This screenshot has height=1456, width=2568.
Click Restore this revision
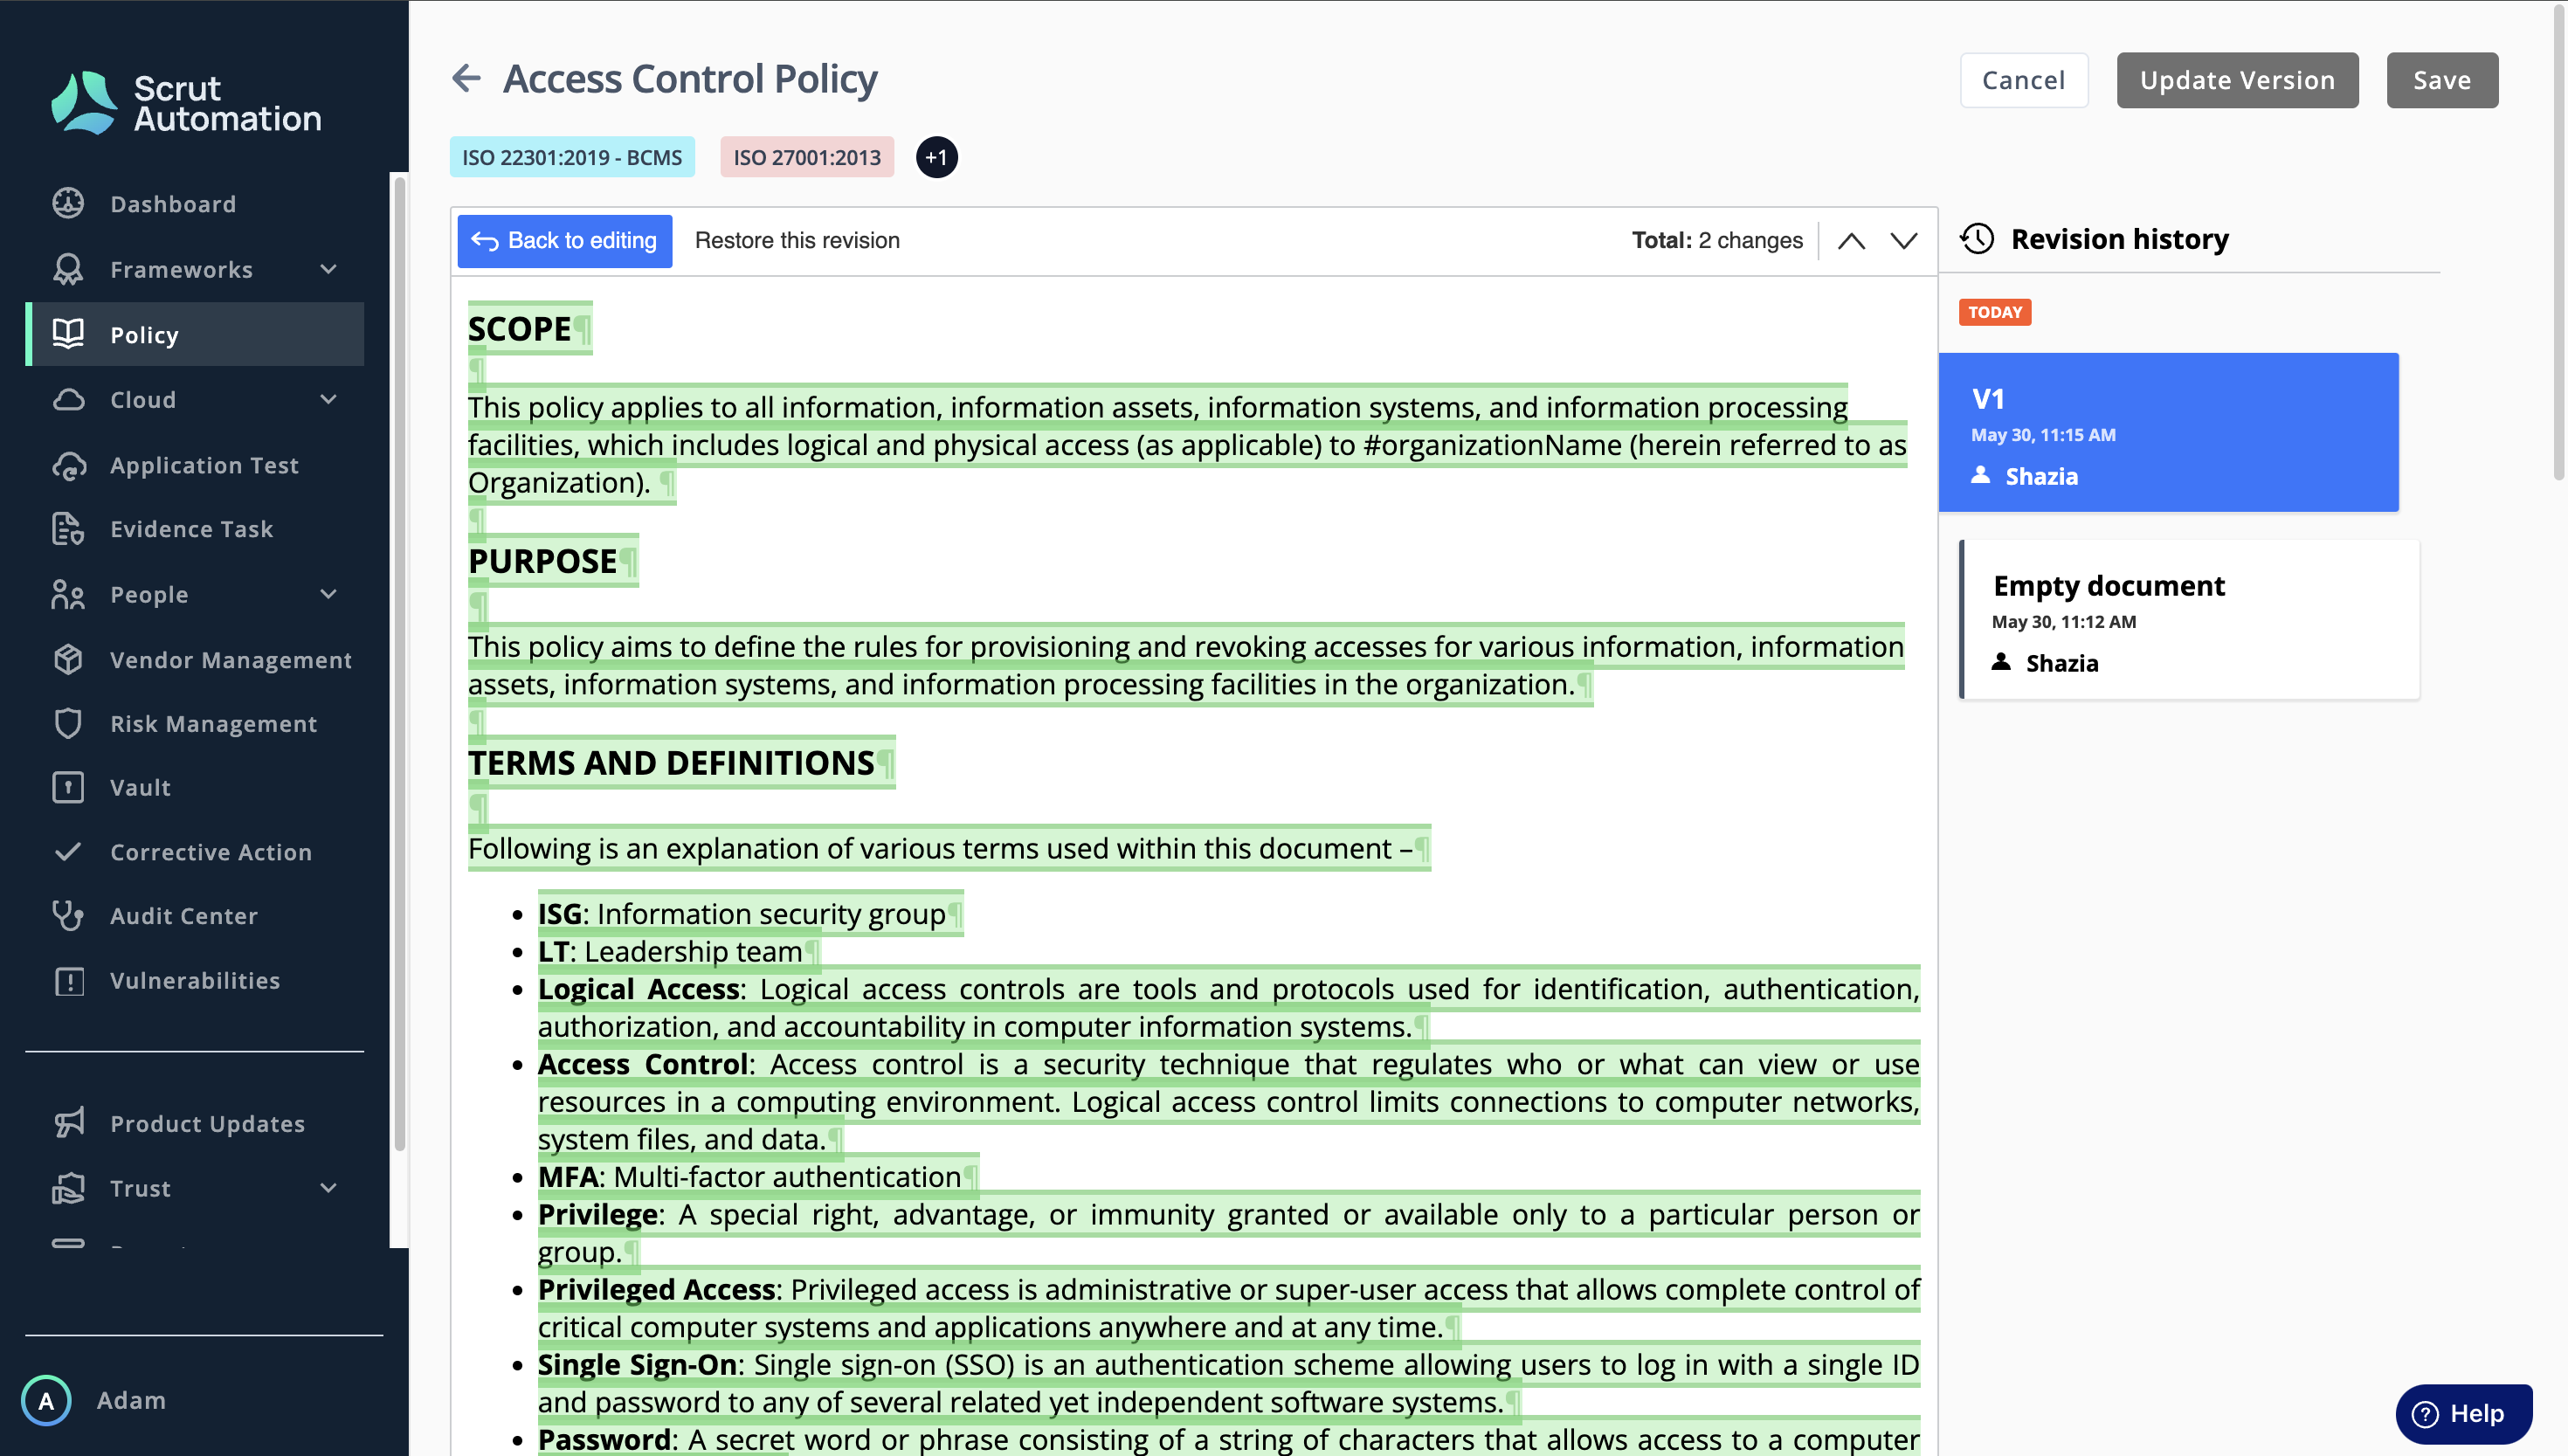click(x=797, y=241)
